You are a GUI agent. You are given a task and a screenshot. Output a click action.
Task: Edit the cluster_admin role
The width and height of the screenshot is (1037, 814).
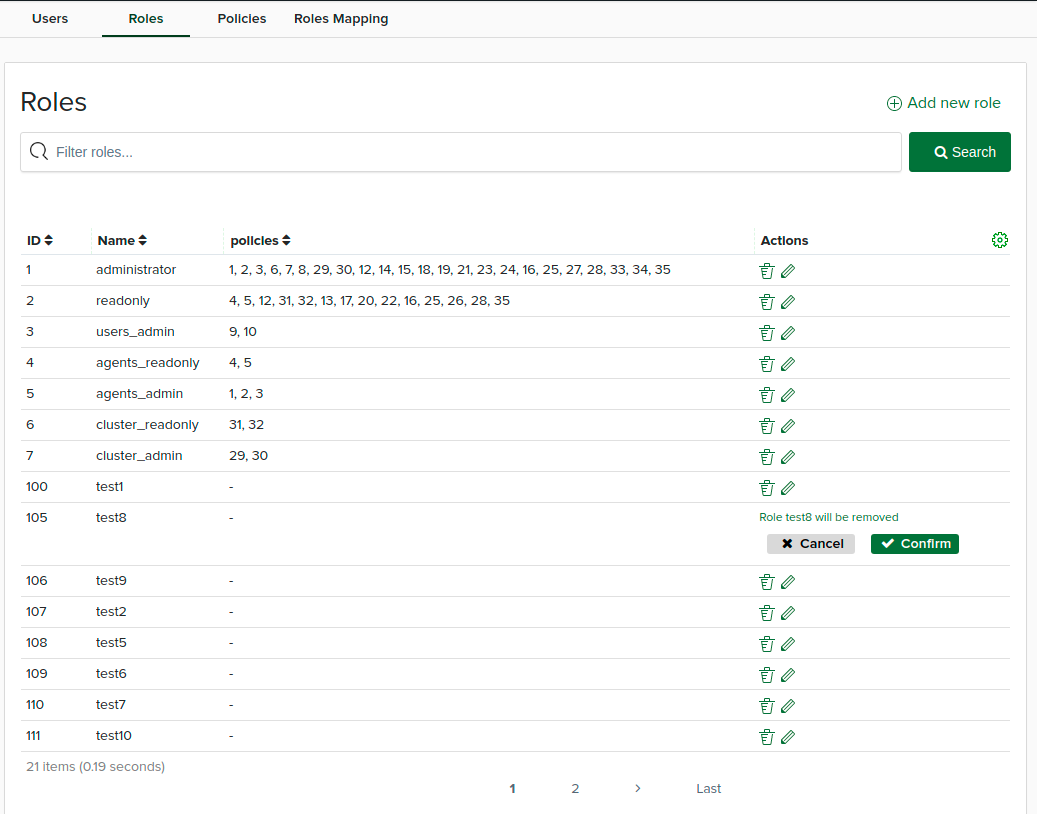pos(789,456)
